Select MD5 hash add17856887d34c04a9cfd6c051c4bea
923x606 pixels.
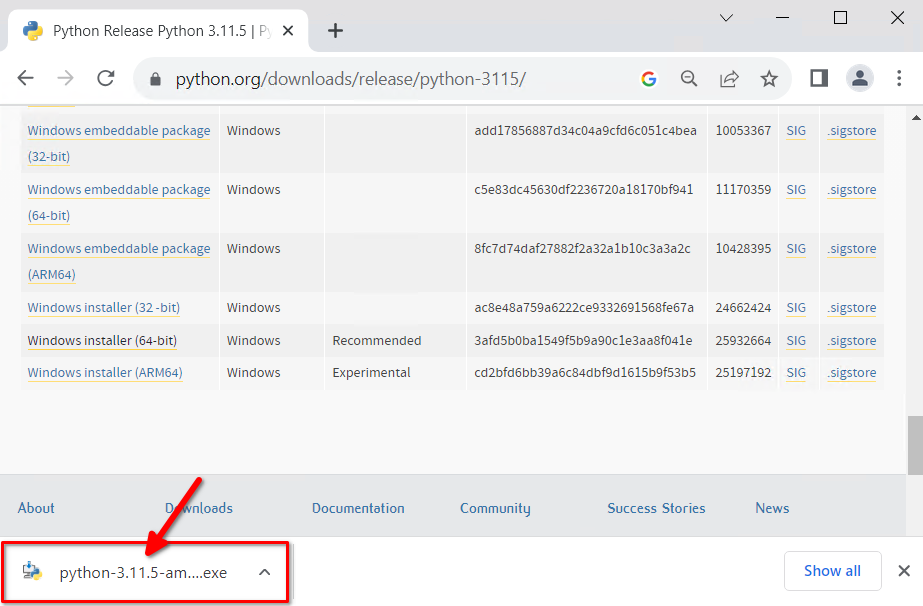pos(585,131)
